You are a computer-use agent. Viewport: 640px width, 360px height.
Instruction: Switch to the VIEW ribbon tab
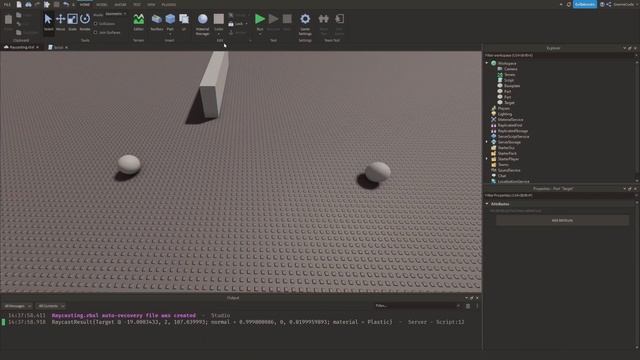[151, 4]
